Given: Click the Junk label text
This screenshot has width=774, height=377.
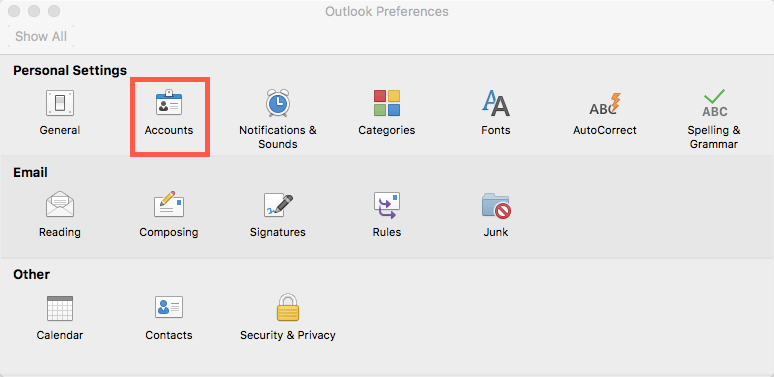Looking at the screenshot, I should click(x=496, y=232).
